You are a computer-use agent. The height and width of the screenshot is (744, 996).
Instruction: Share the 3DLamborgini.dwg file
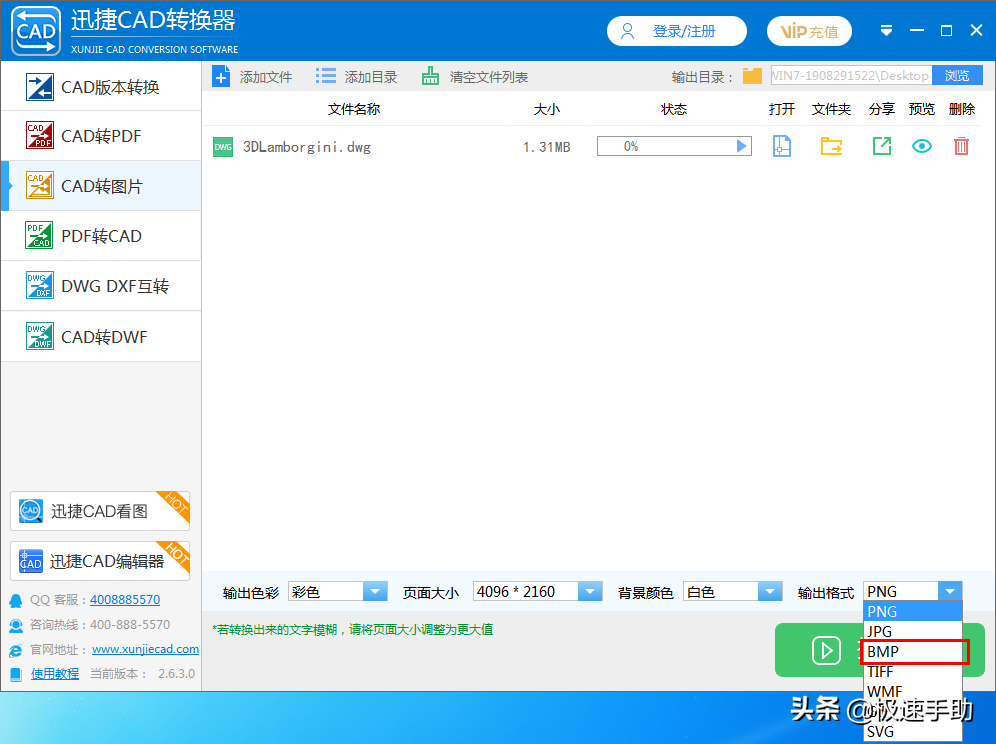(882, 146)
